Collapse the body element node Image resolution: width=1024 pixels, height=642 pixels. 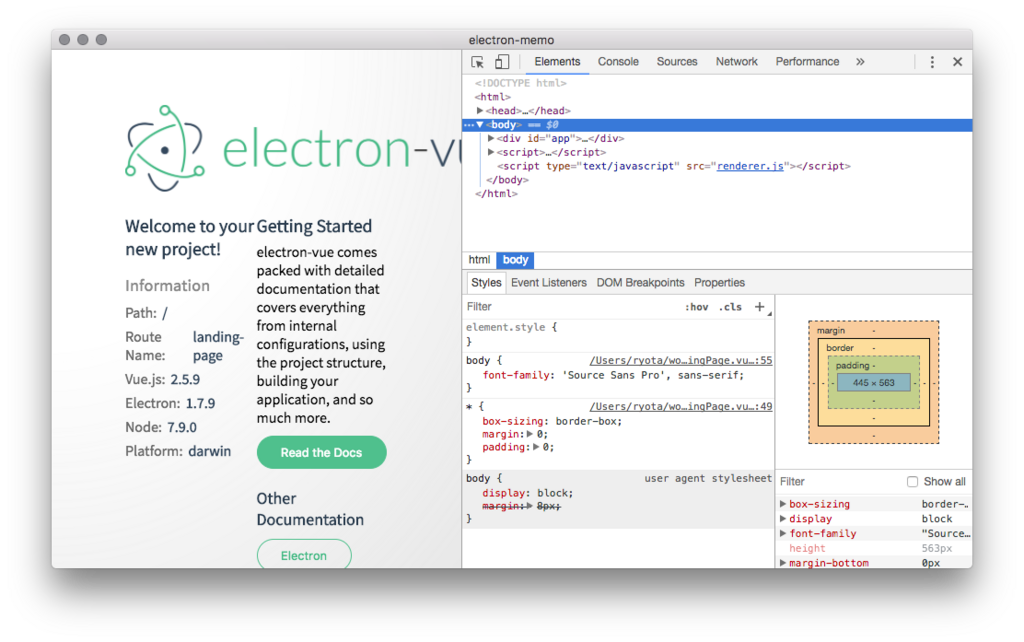click(480, 125)
